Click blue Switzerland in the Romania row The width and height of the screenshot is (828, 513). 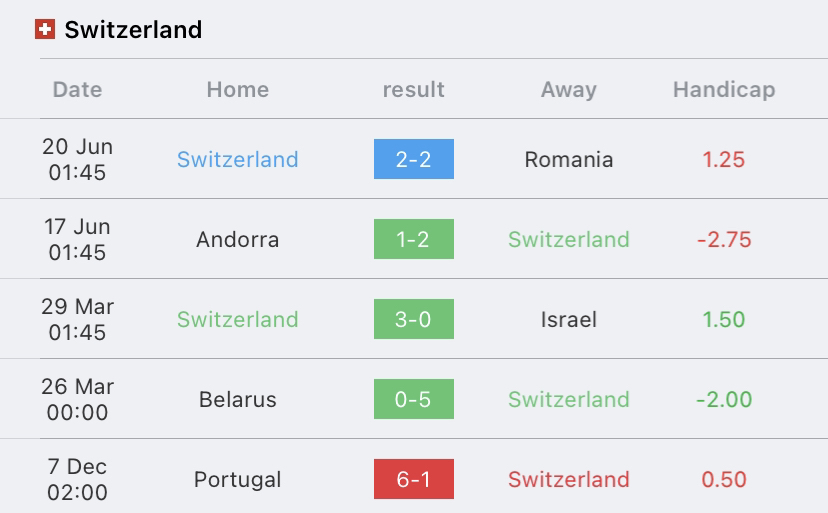[x=238, y=160]
